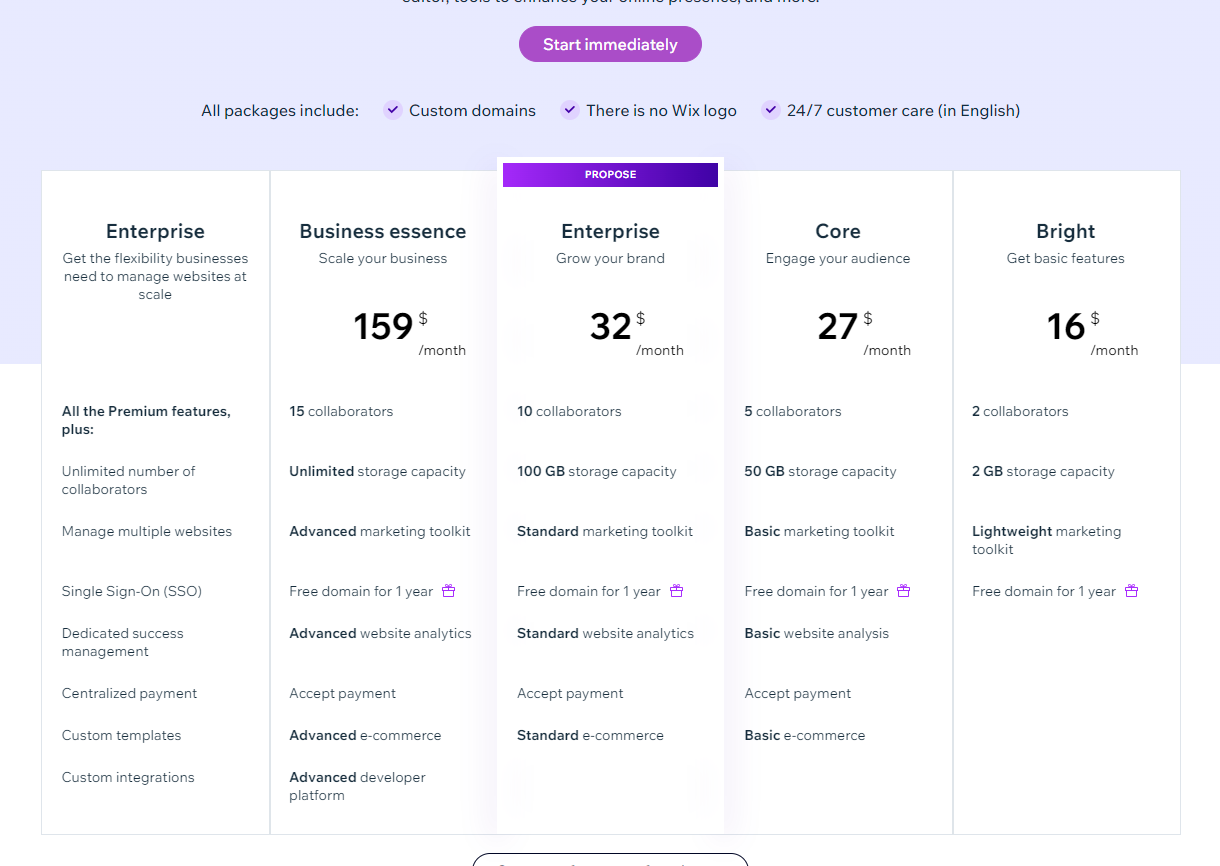Click 'Standard marketing toolkit' text

coord(605,531)
